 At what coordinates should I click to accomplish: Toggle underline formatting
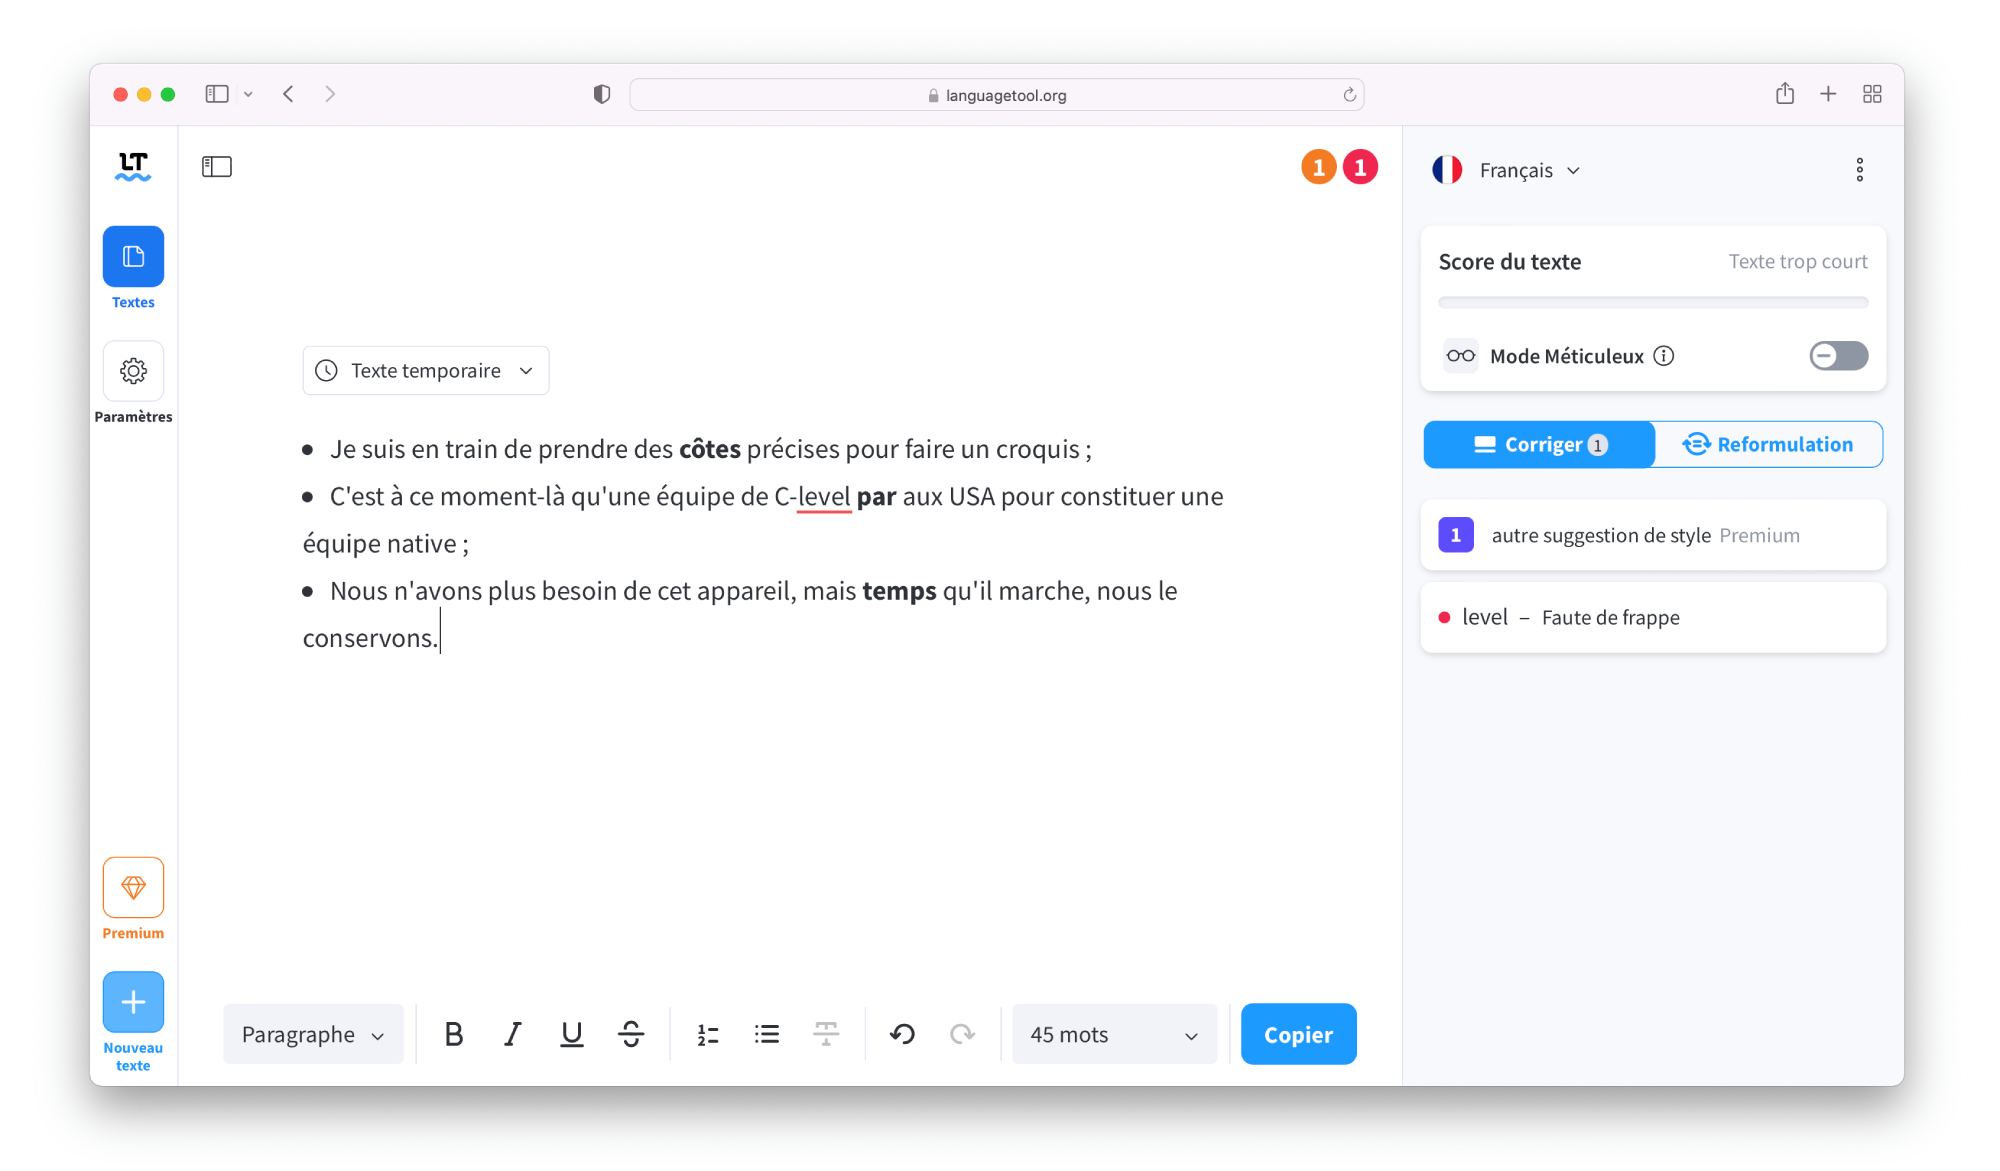click(x=571, y=1034)
